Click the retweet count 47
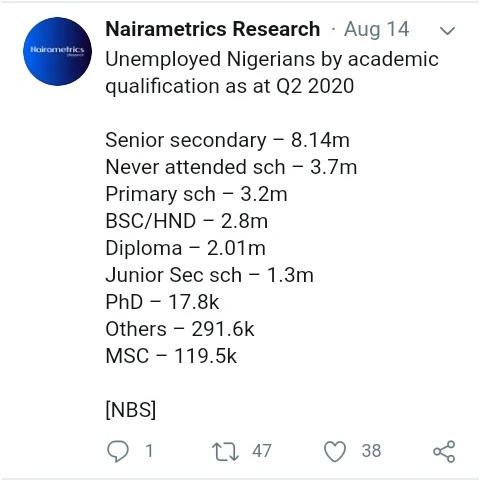 coord(262,451)
